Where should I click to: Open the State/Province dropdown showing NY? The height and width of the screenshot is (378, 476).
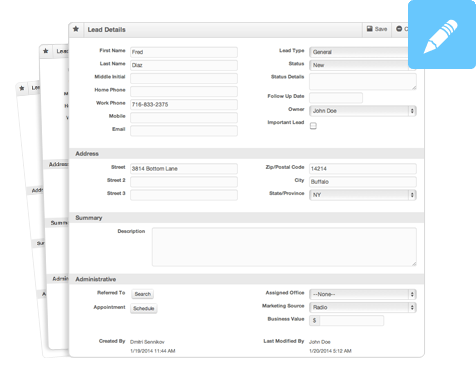363,195
